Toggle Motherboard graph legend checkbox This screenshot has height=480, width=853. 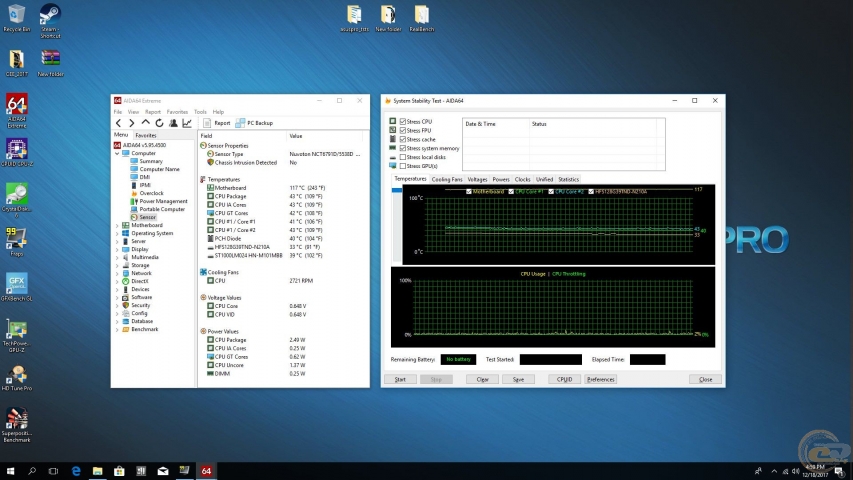[469, 192]
